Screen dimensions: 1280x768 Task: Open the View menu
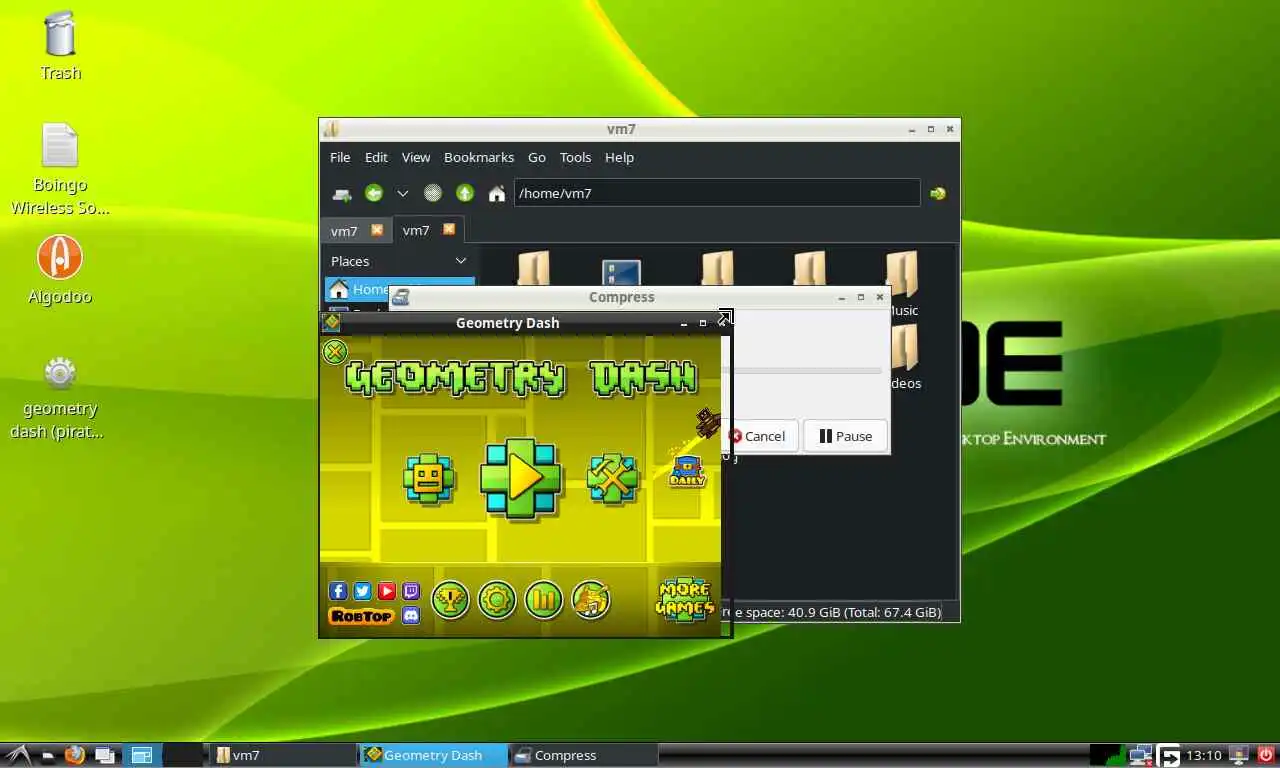416,157
